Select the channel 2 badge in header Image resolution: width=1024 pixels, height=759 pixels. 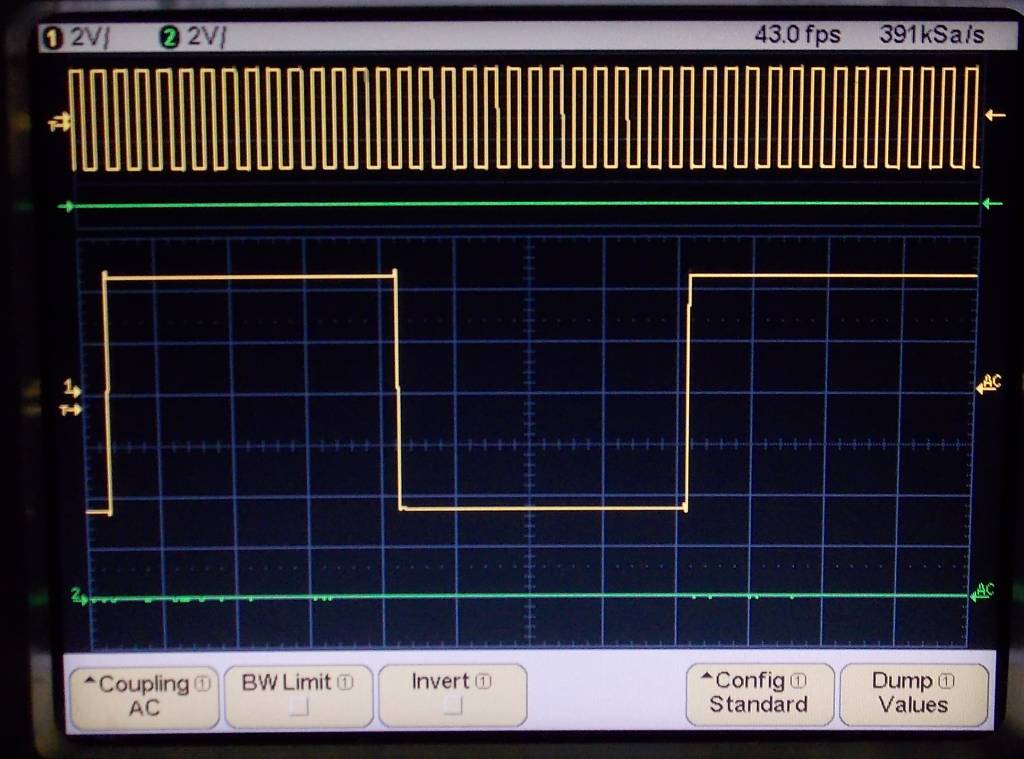[168, 38]
